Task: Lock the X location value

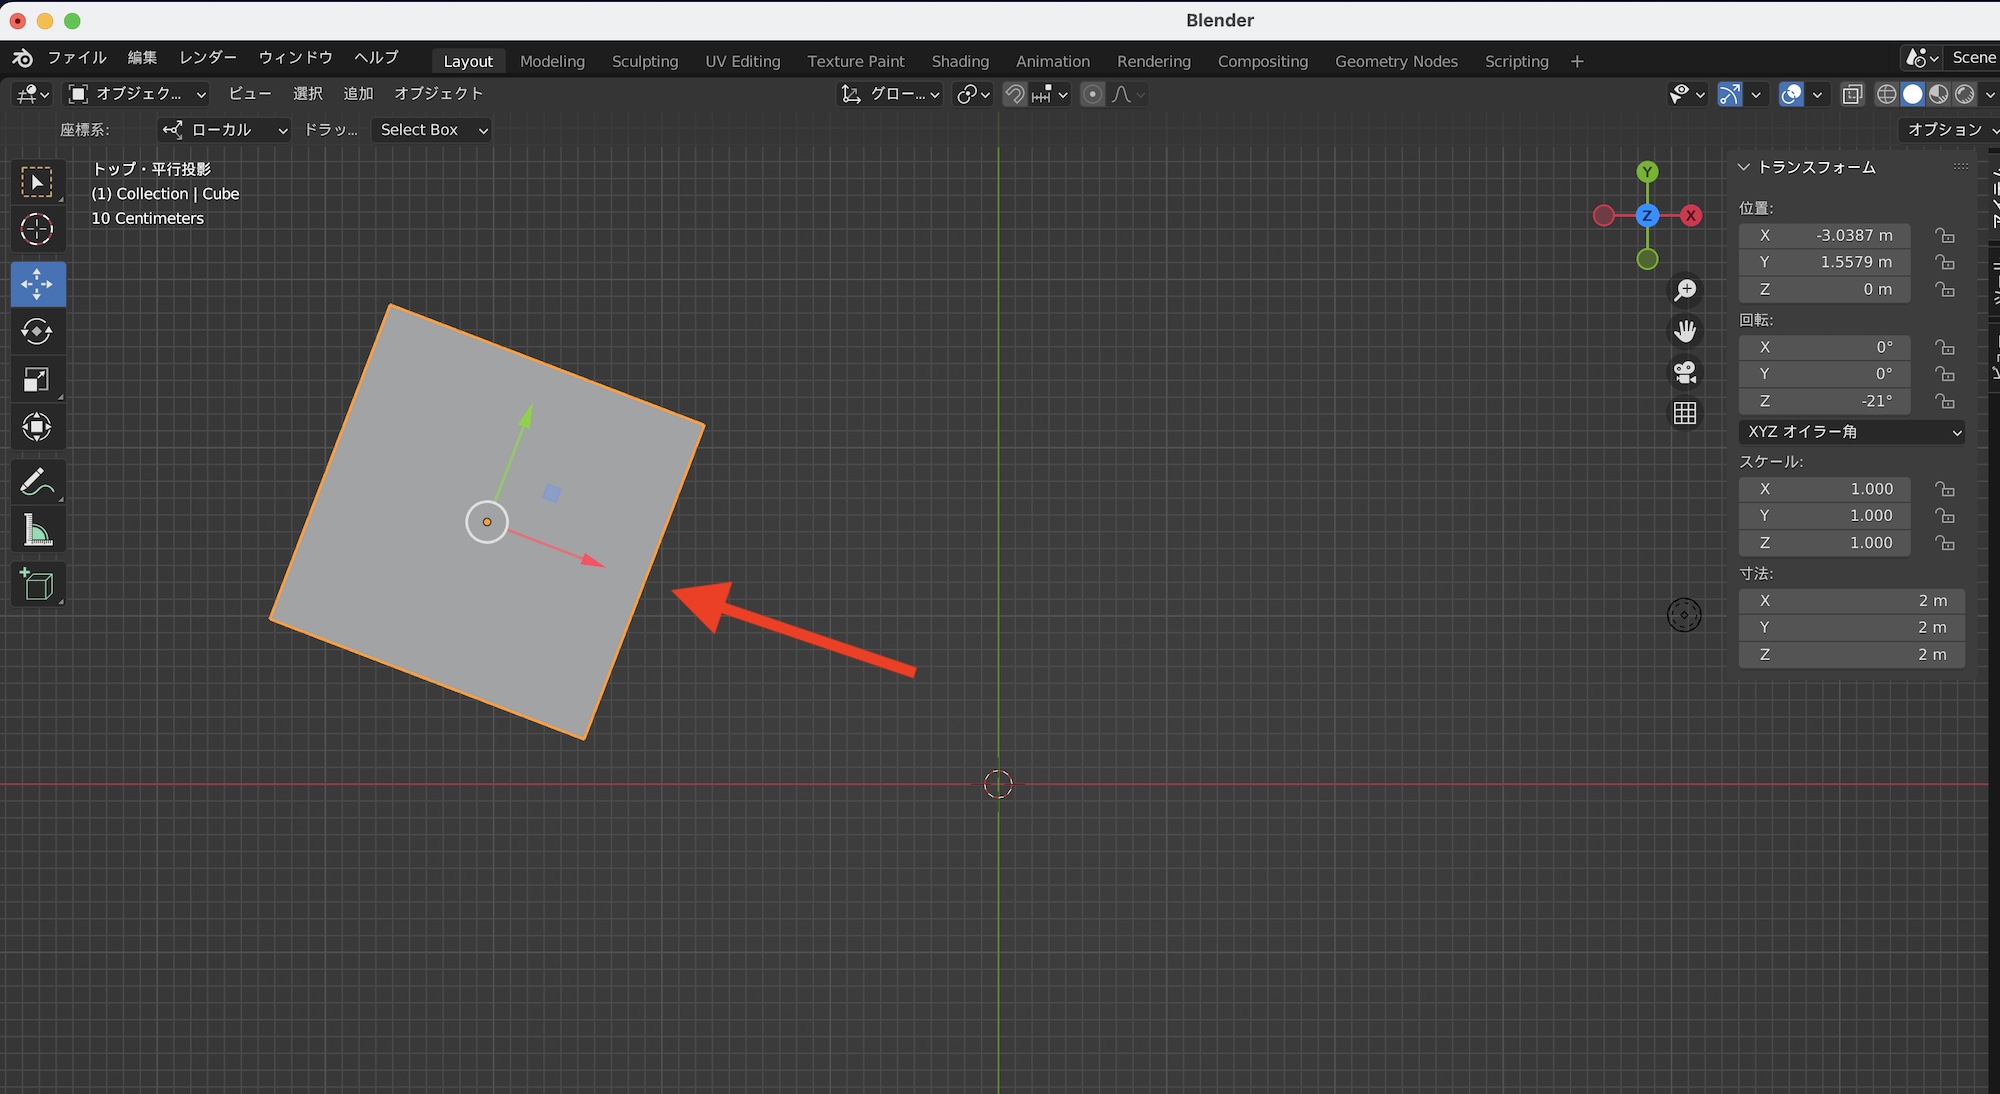Action: tap(1944, 236)
